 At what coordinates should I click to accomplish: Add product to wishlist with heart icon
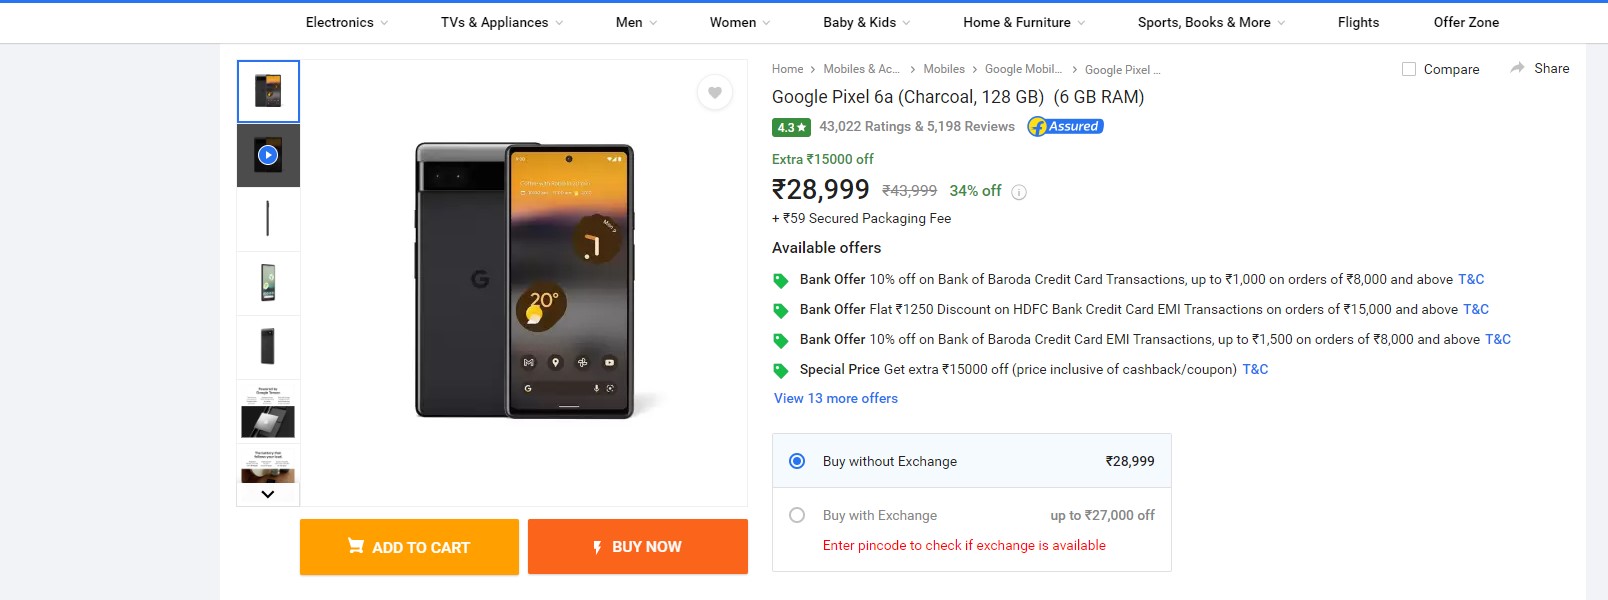pos(714,93)
